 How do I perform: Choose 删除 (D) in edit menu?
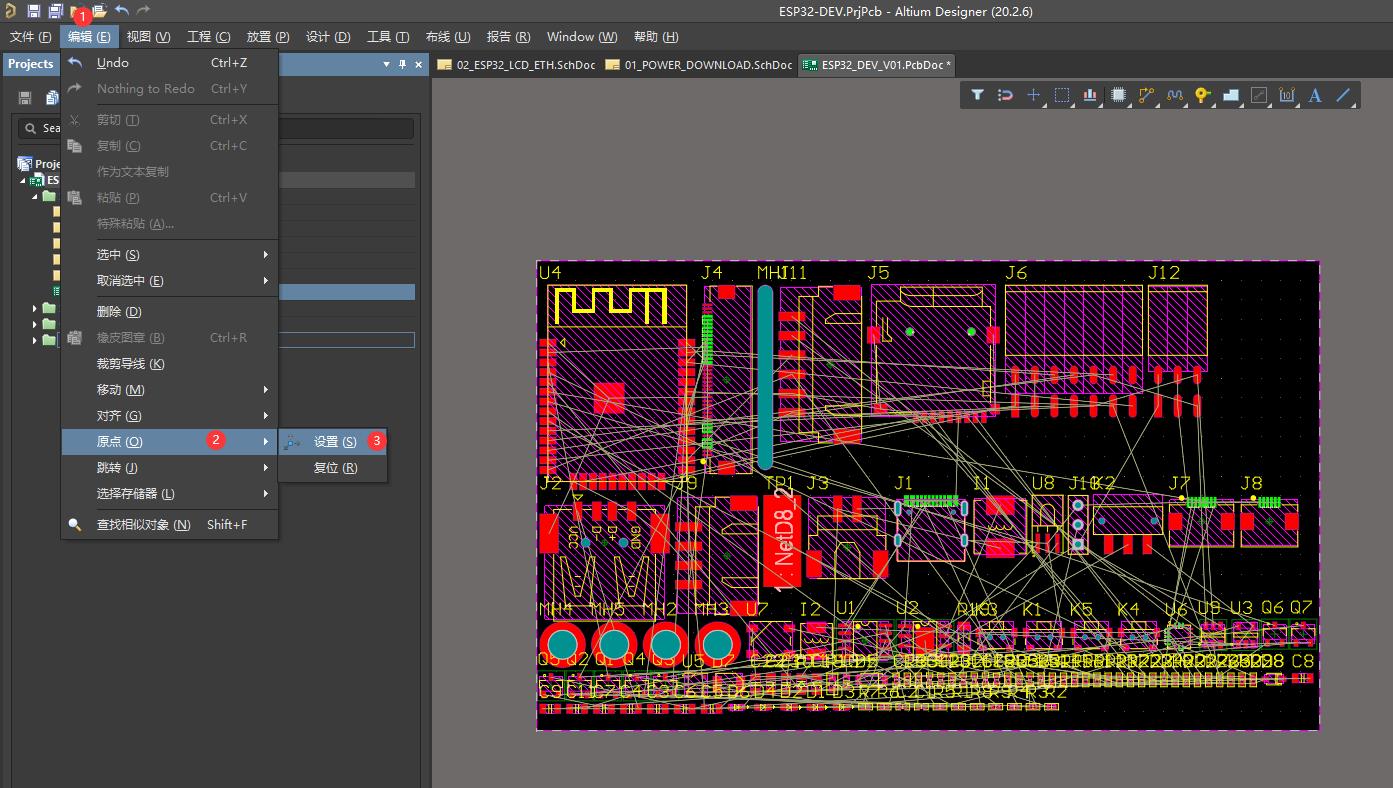tap(170, 311)
